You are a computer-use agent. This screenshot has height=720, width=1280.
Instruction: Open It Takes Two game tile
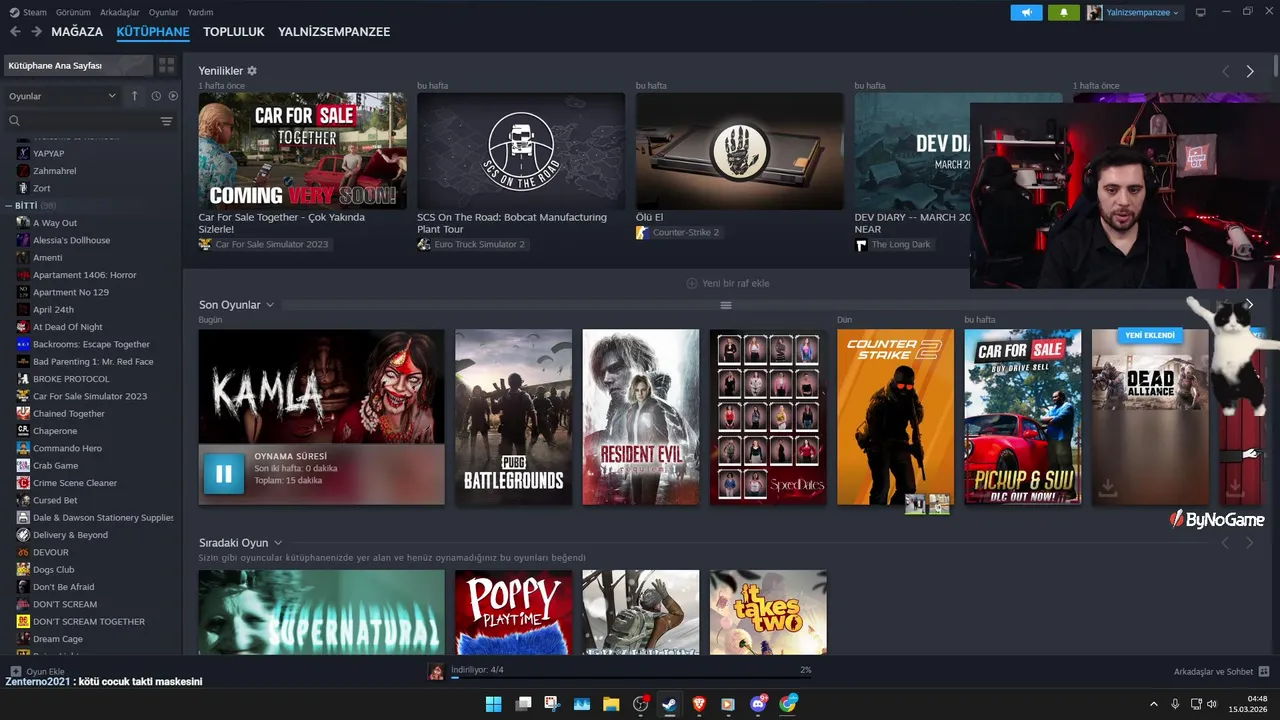768,612
